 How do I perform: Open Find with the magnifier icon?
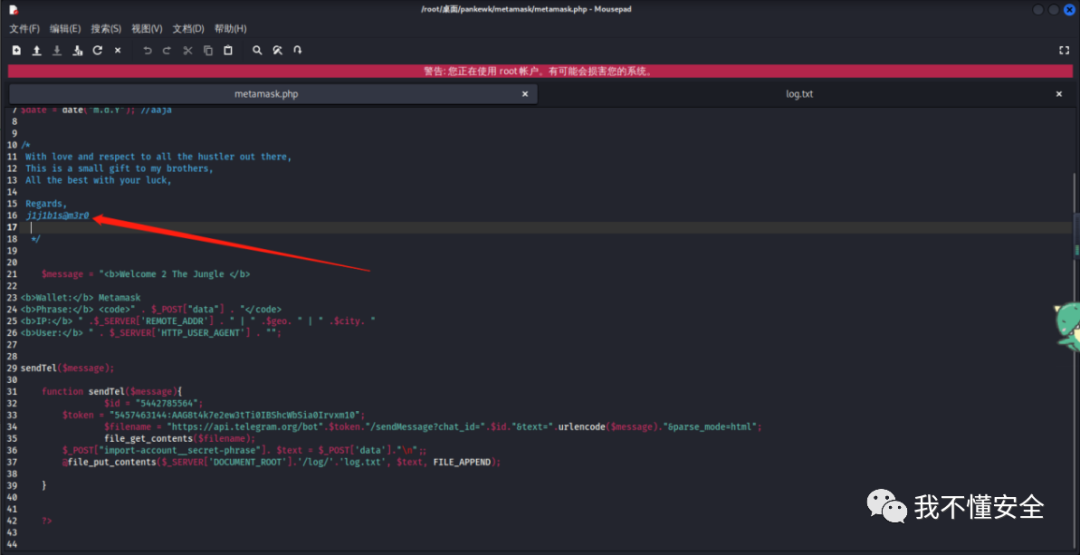(257, 50)
